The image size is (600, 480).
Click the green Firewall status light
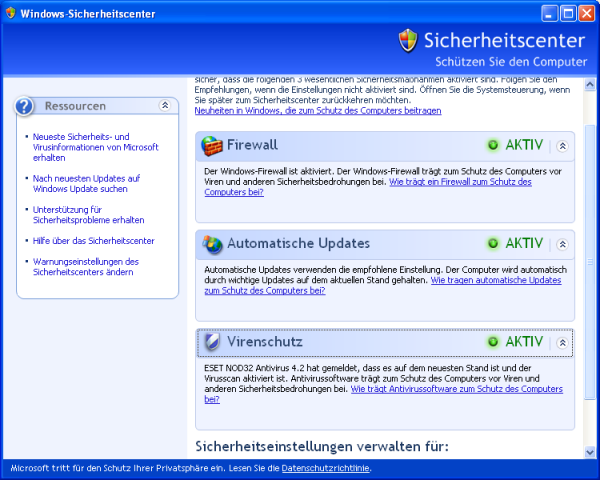tap(493, 145)
